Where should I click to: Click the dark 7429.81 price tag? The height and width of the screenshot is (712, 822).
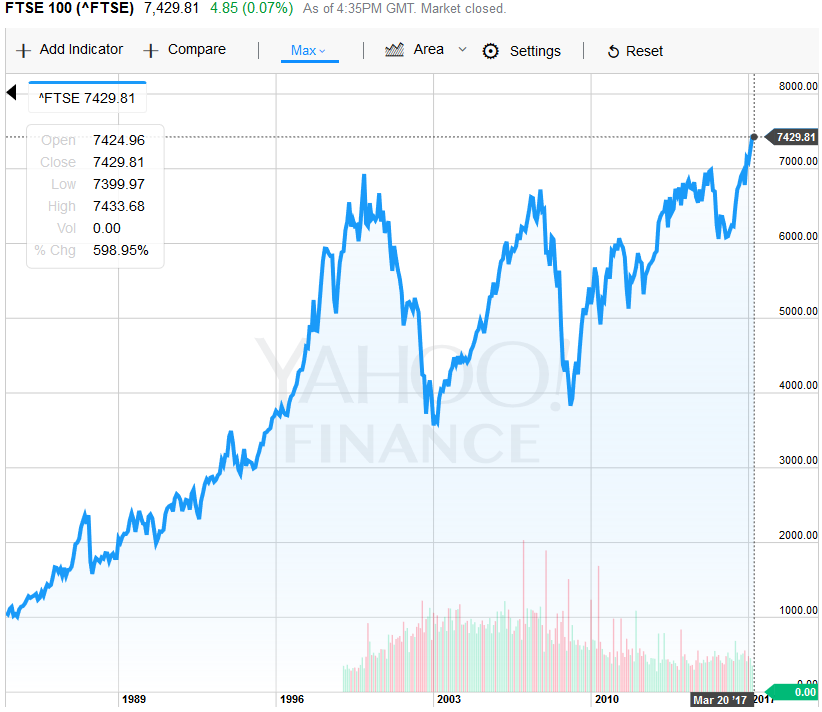point(792,137)
